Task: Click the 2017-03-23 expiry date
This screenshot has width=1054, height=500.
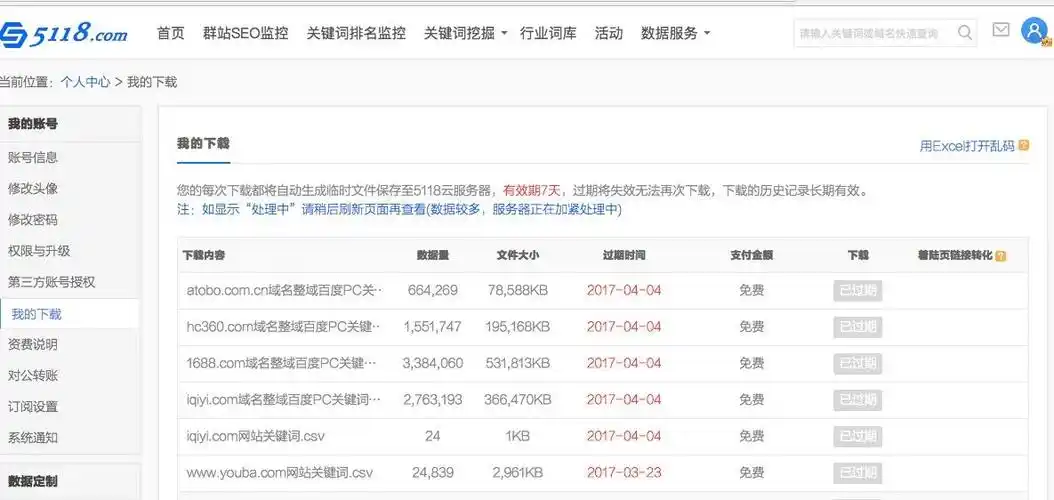Action: (x=624, y=472)
